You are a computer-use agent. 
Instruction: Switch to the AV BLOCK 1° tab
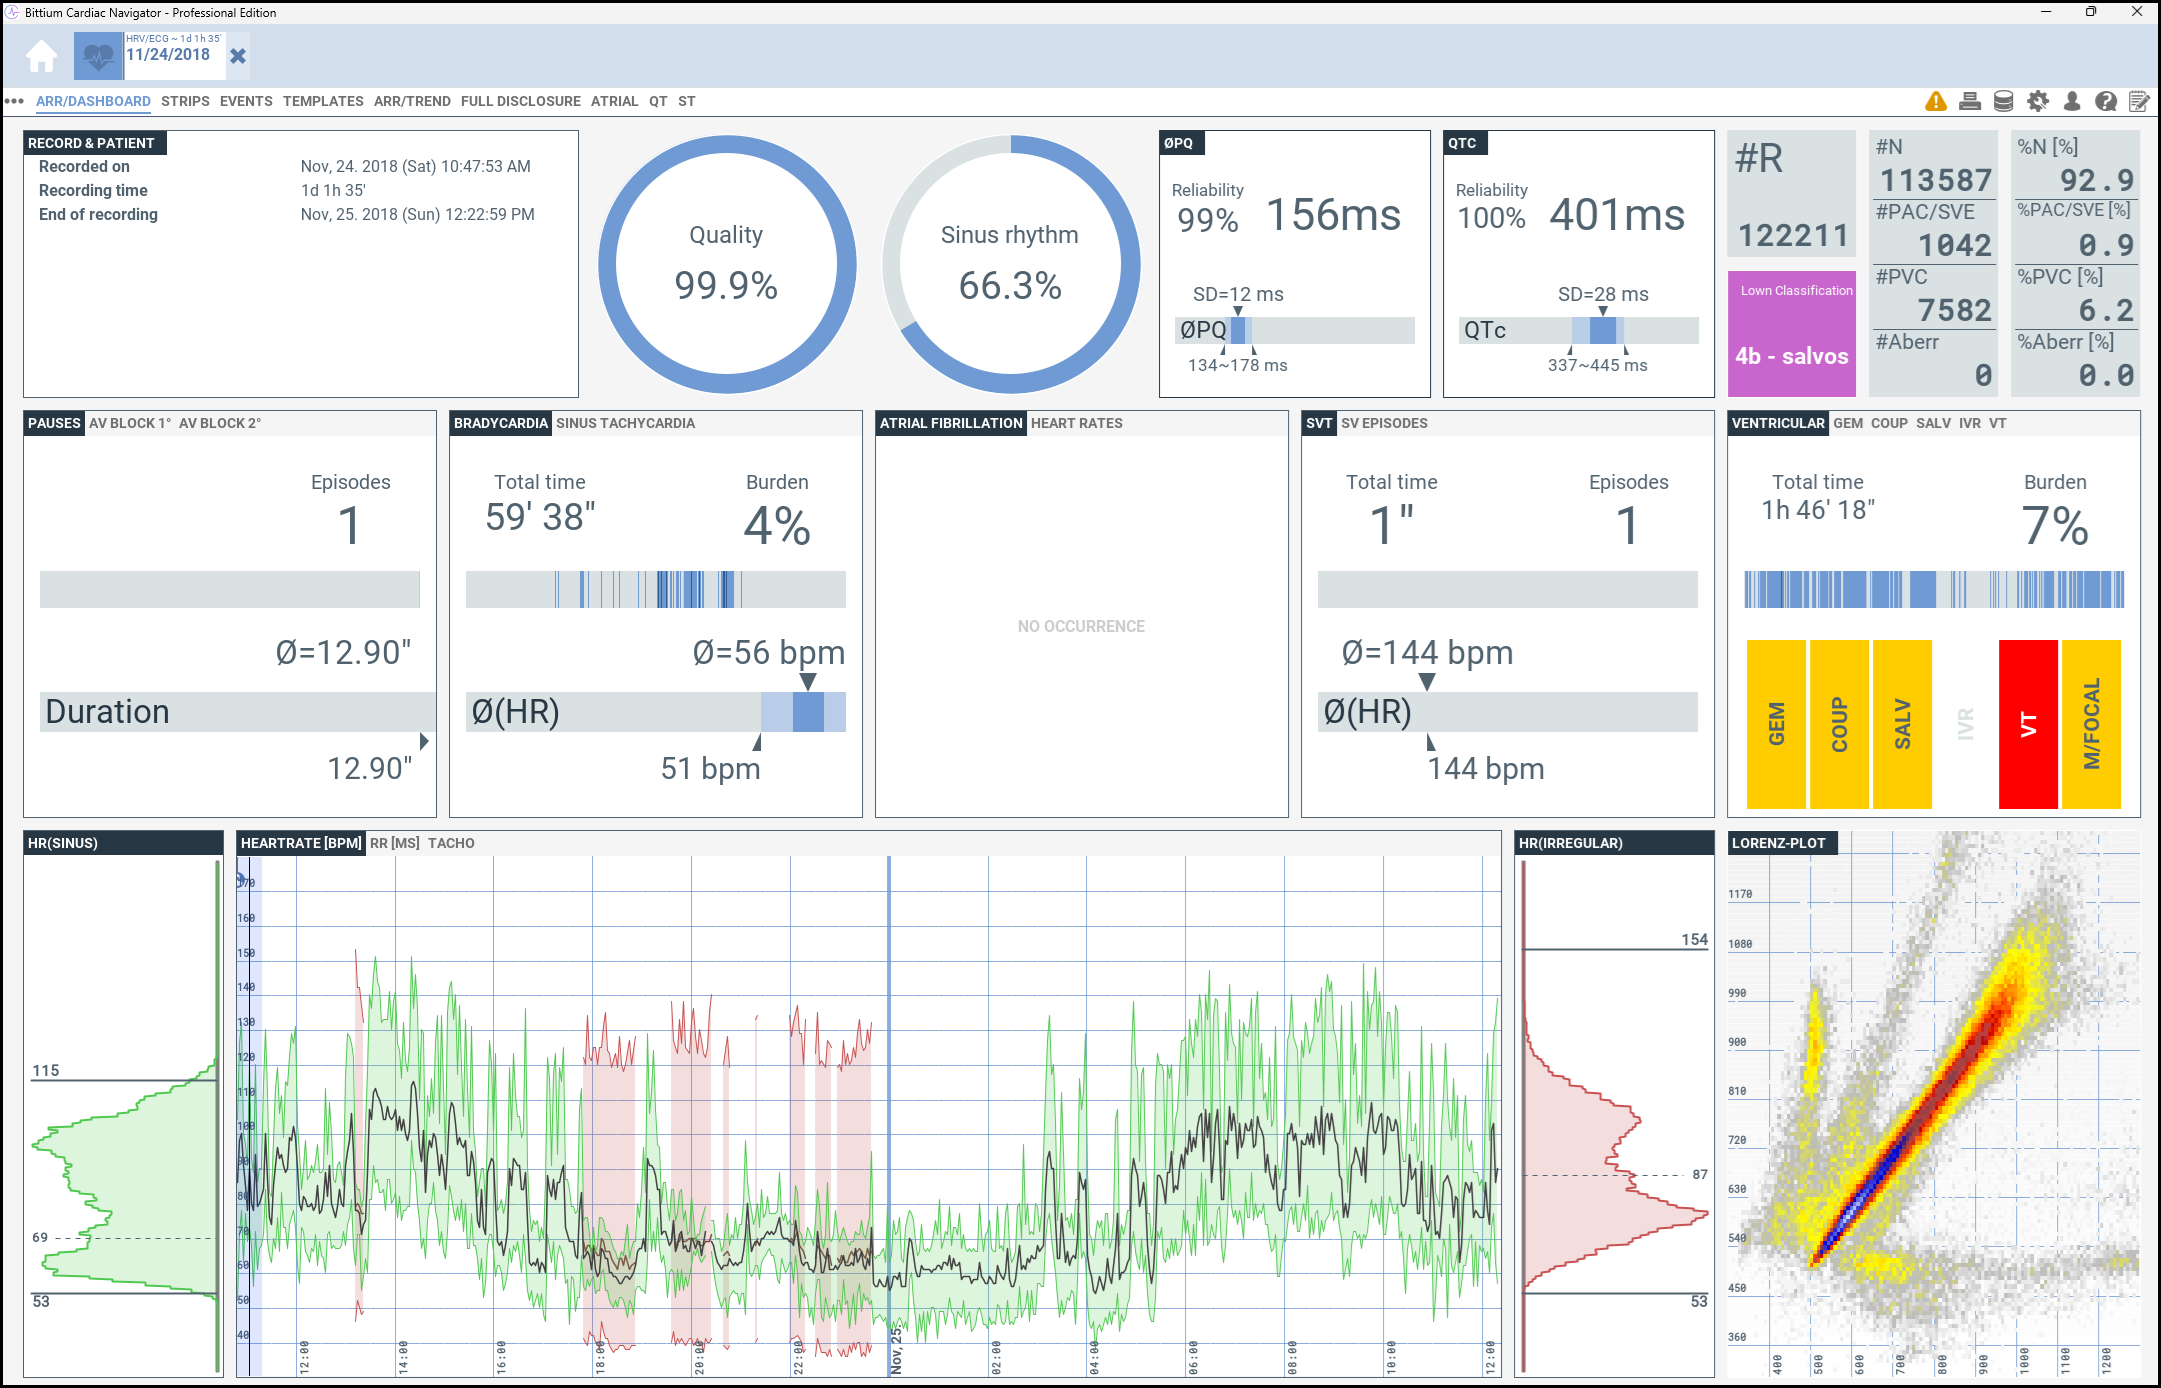[130, 423]
